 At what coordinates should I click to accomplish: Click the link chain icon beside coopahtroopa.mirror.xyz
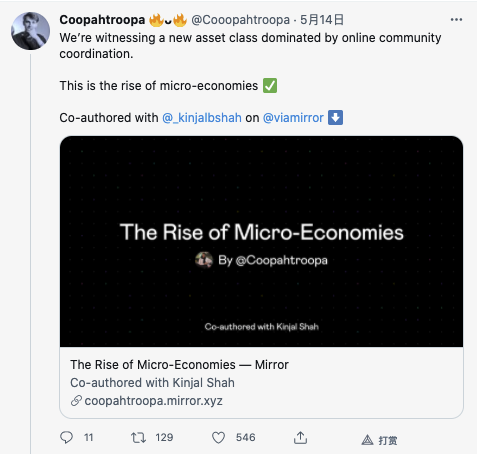point(76,401)
